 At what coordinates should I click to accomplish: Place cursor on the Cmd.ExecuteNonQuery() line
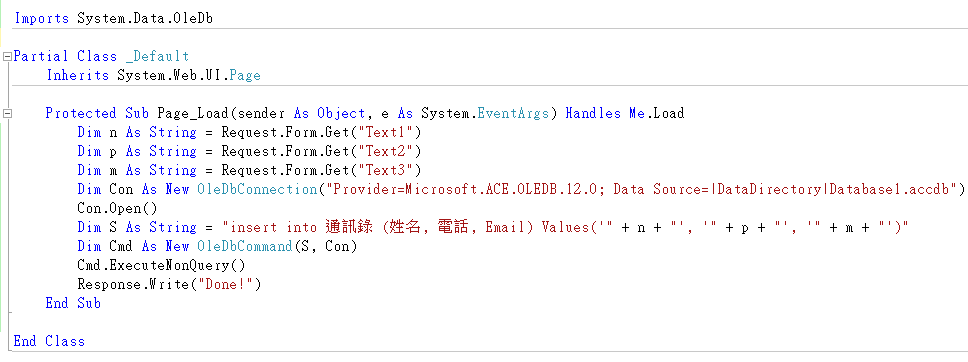(161, 266)
